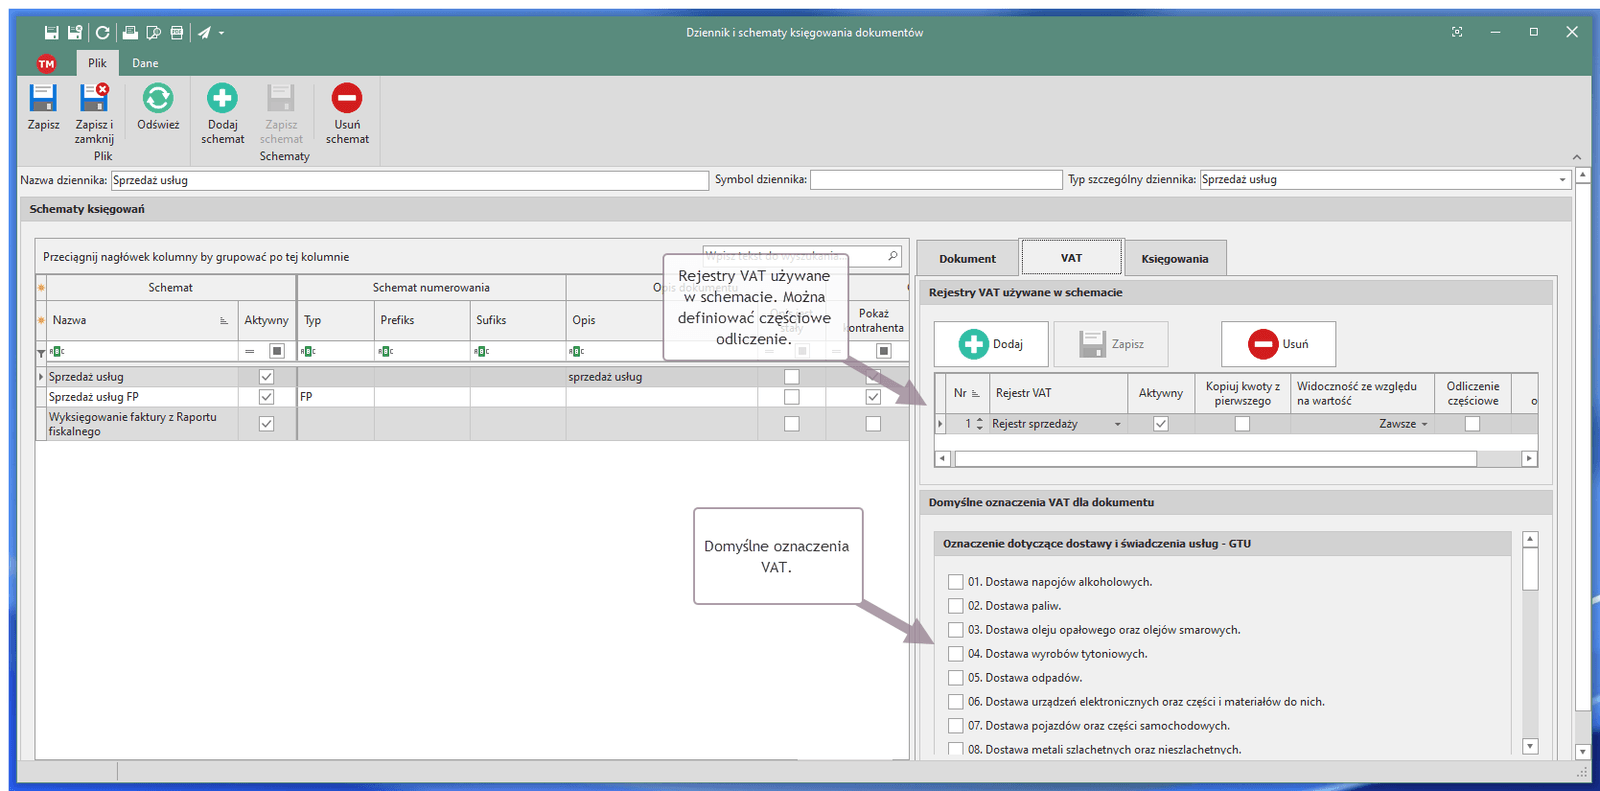This screenshot has height=791, width=1600.
Task: Switch to the Księgowania tab
Action: click(x=1174, y=259)
